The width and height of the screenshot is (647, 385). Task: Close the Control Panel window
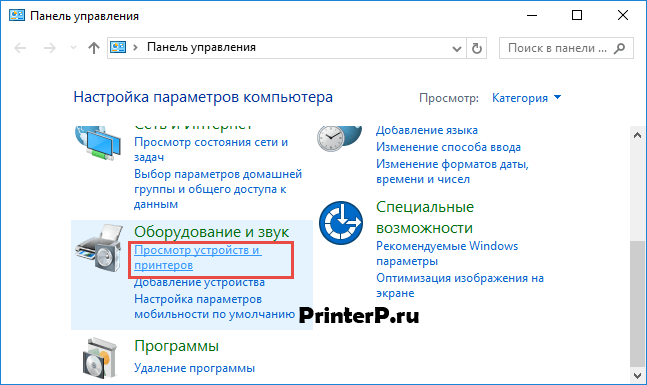[623, 16]
